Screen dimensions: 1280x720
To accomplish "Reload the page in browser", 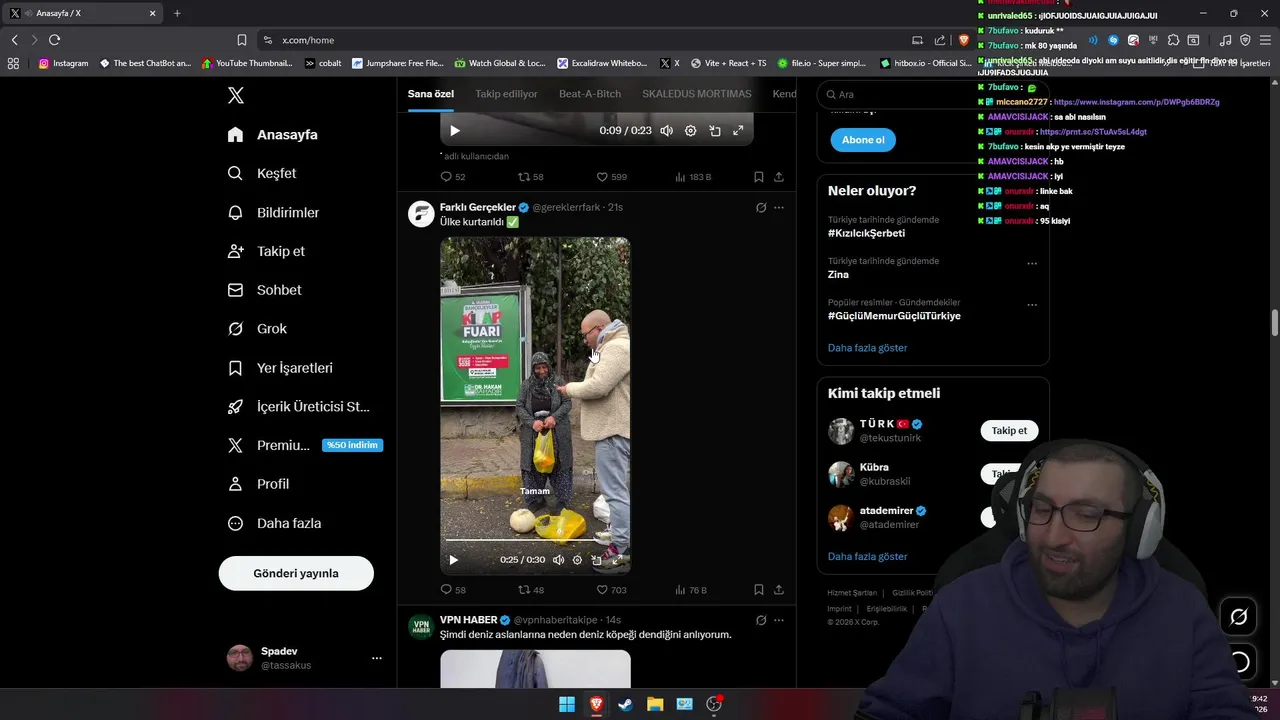I will pos(54,40).
